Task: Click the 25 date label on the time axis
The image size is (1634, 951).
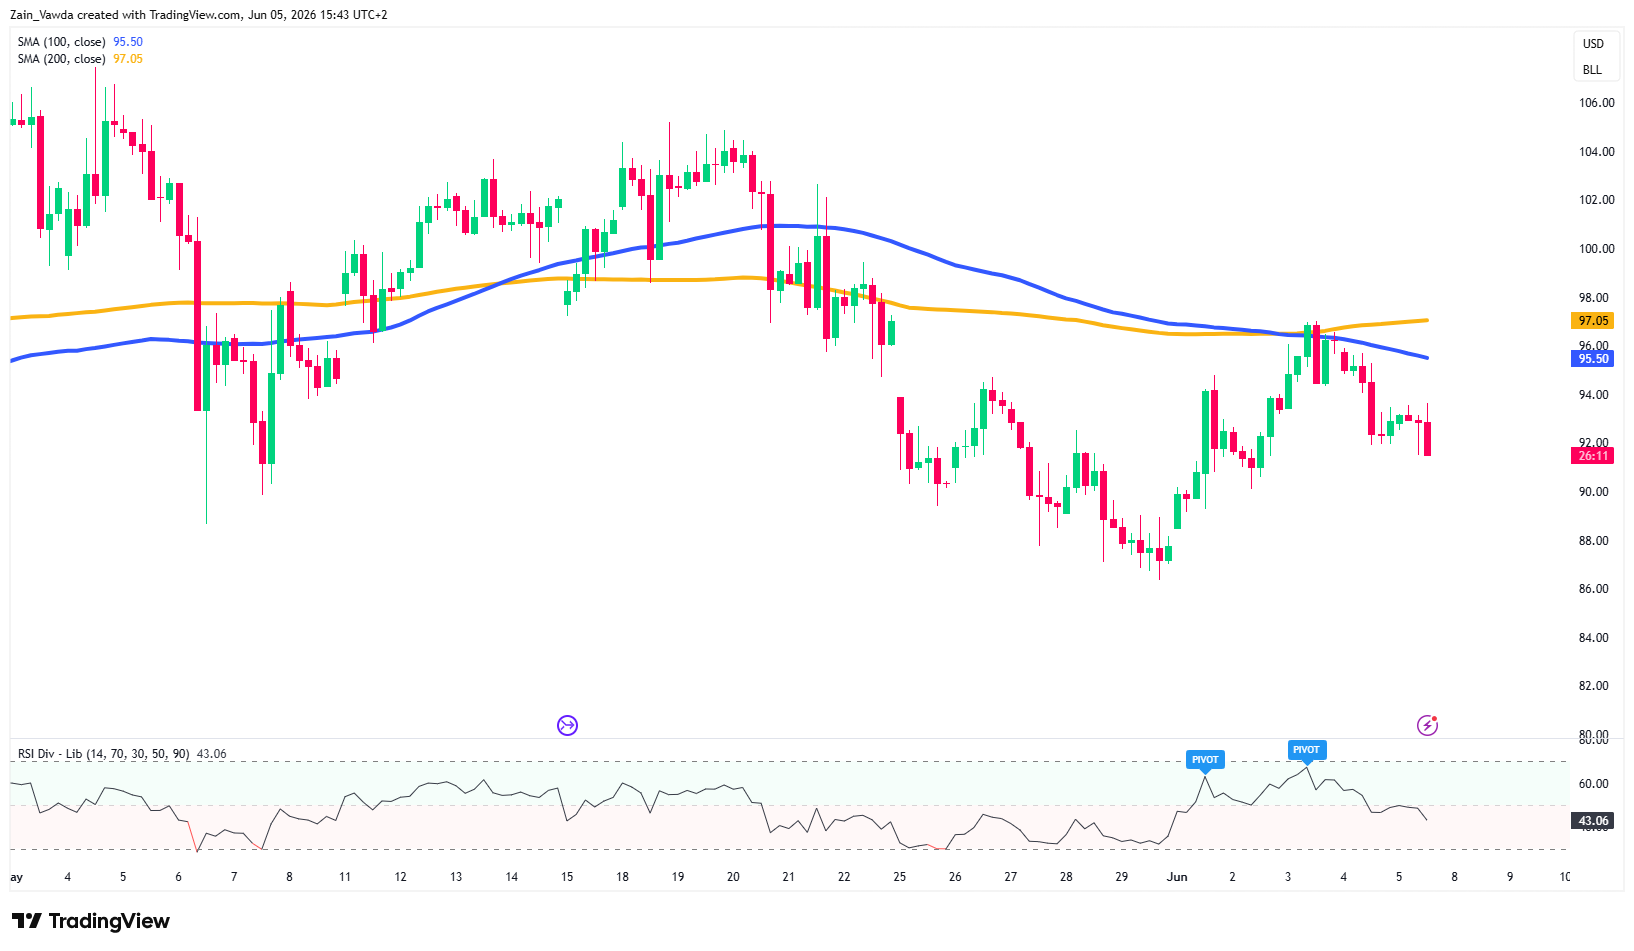Action: click(900, 877)
